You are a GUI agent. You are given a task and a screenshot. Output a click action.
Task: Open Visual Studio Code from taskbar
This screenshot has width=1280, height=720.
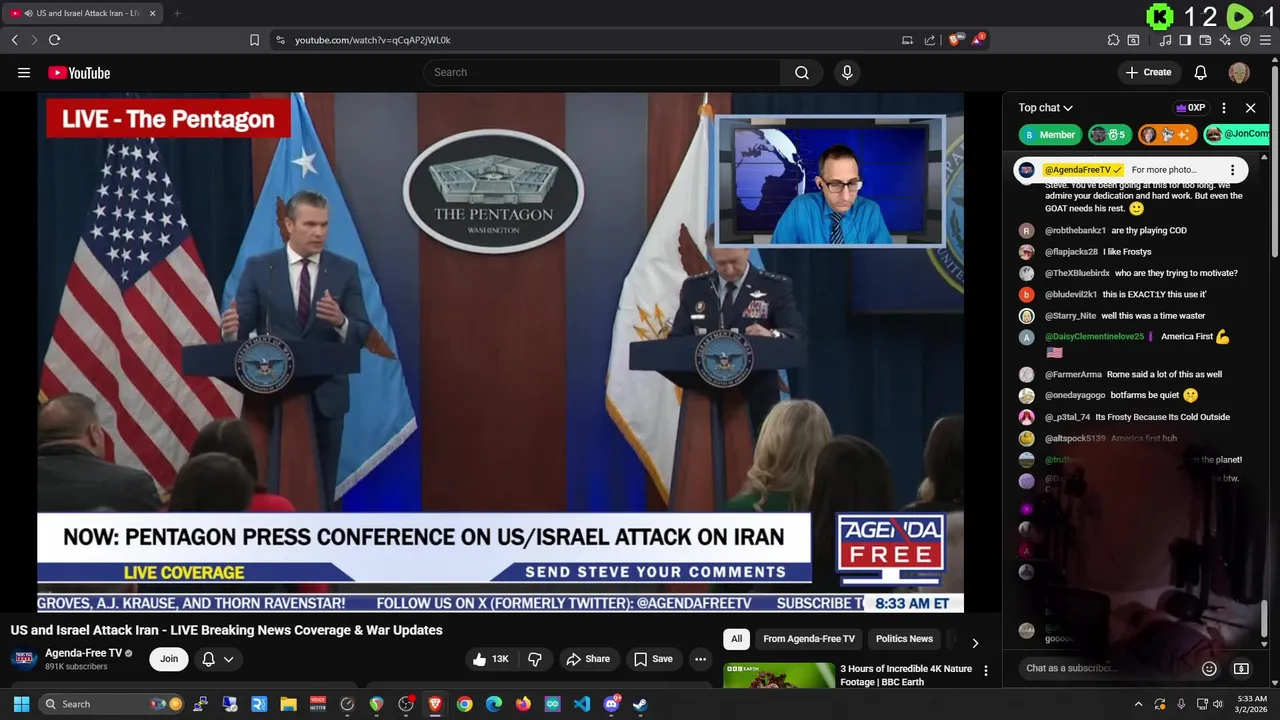[x=582, y=704]
